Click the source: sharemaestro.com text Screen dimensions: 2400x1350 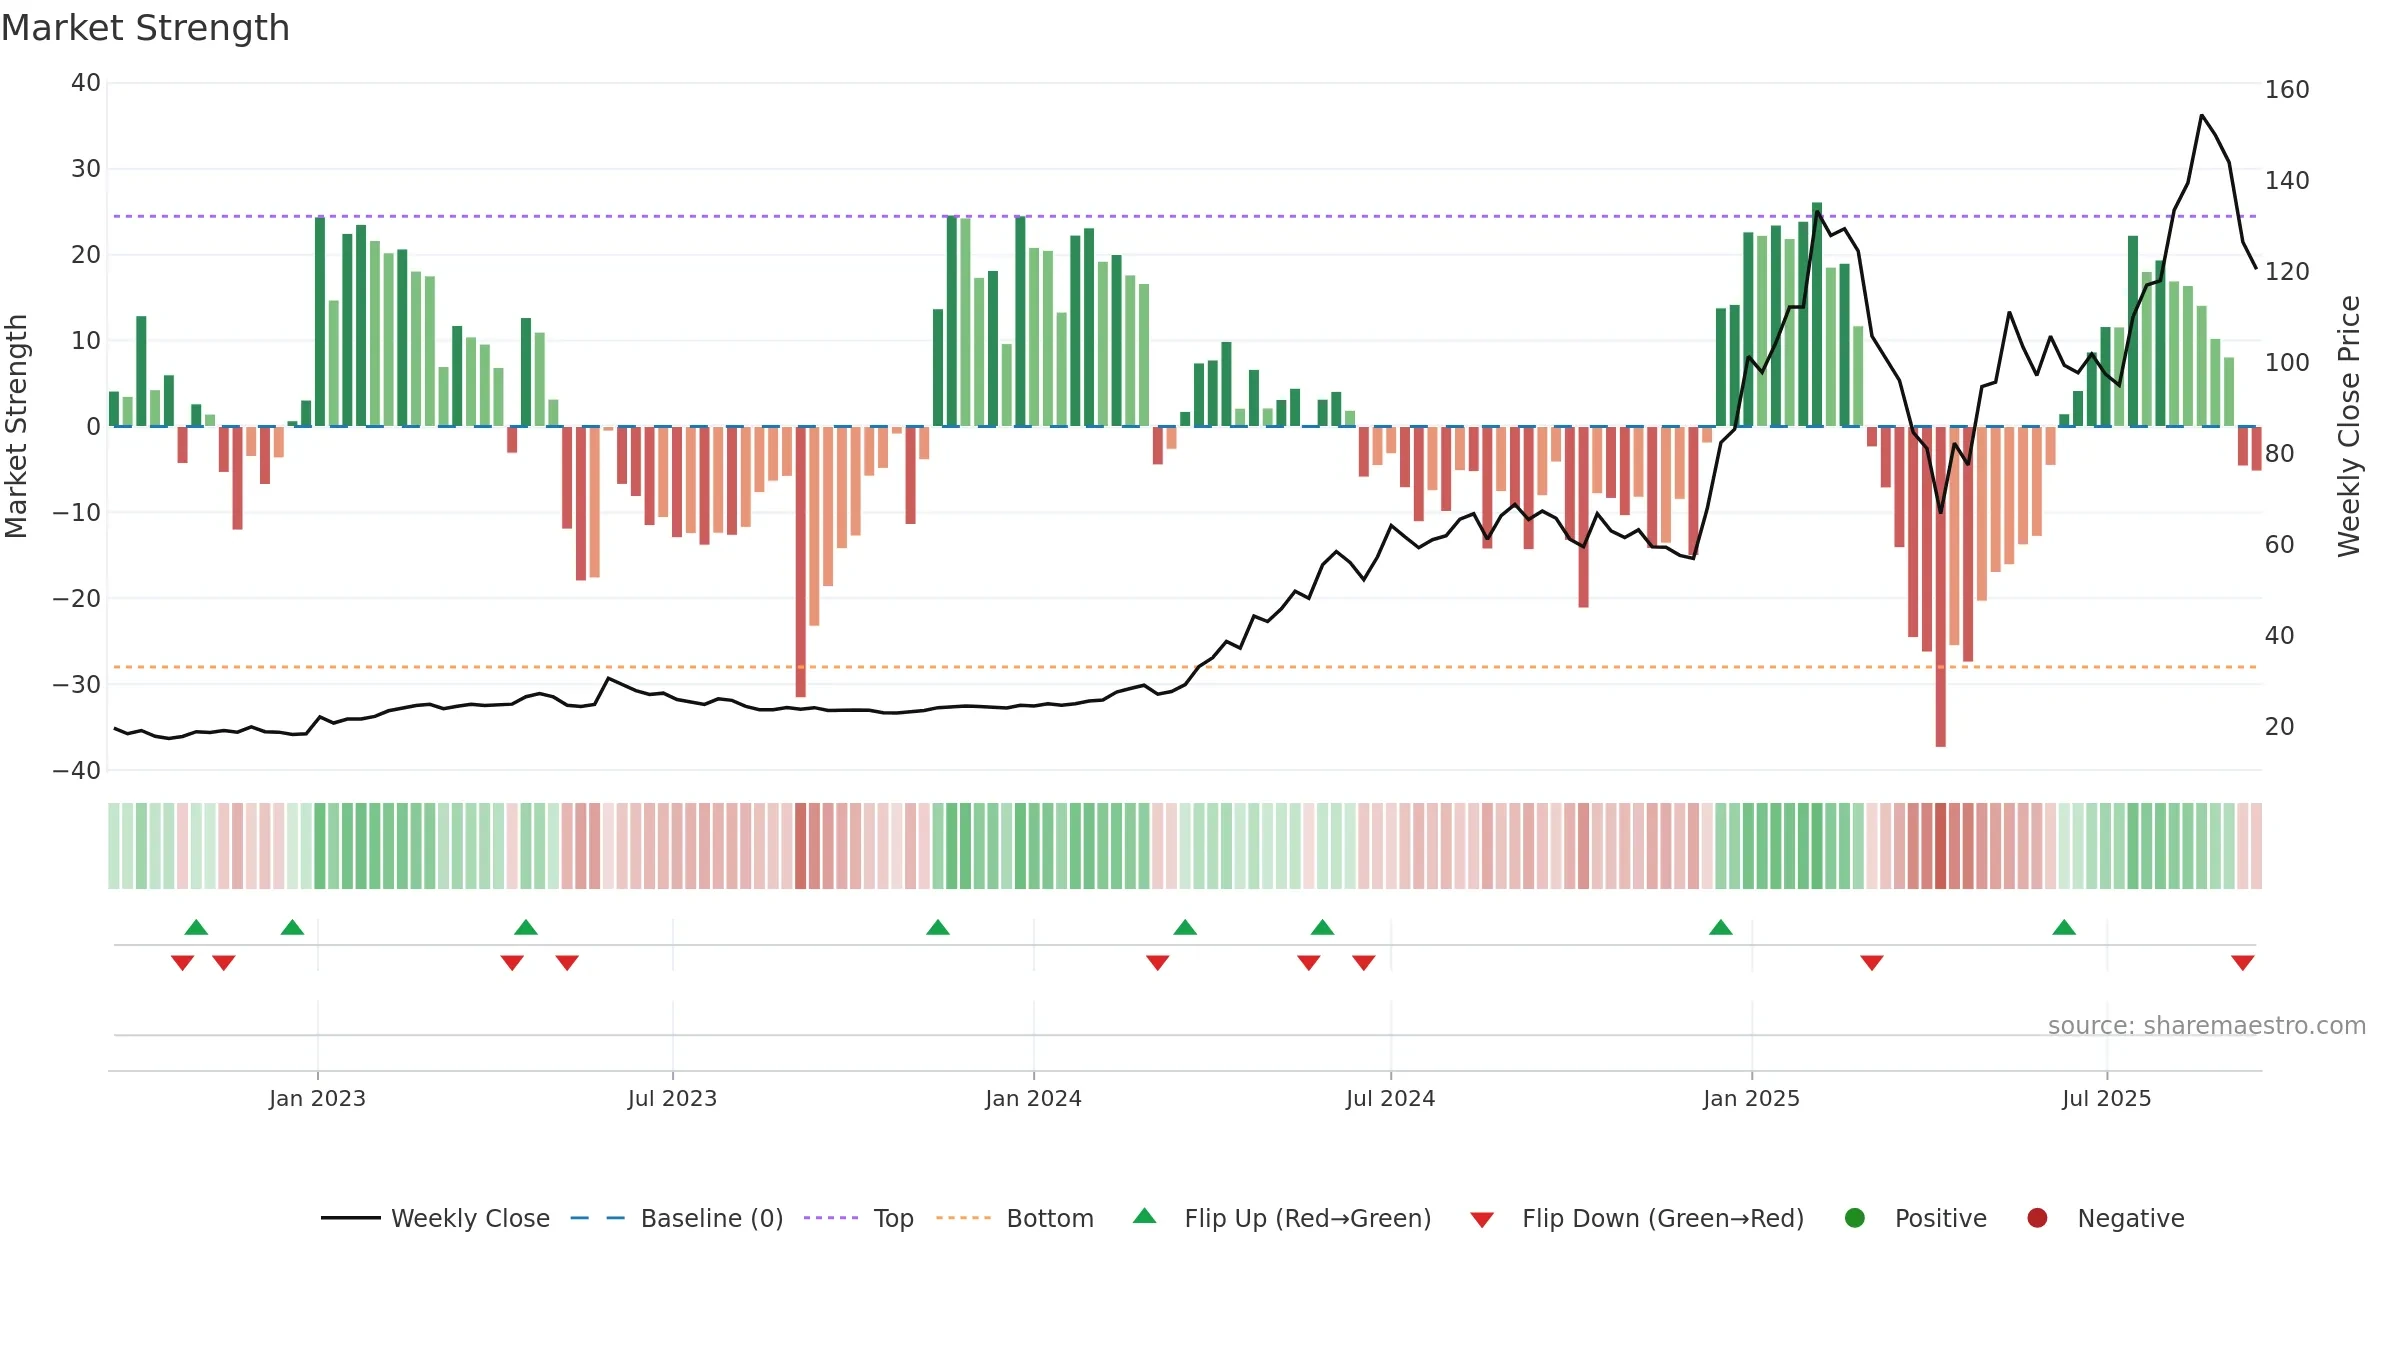click(2207, 1025)
